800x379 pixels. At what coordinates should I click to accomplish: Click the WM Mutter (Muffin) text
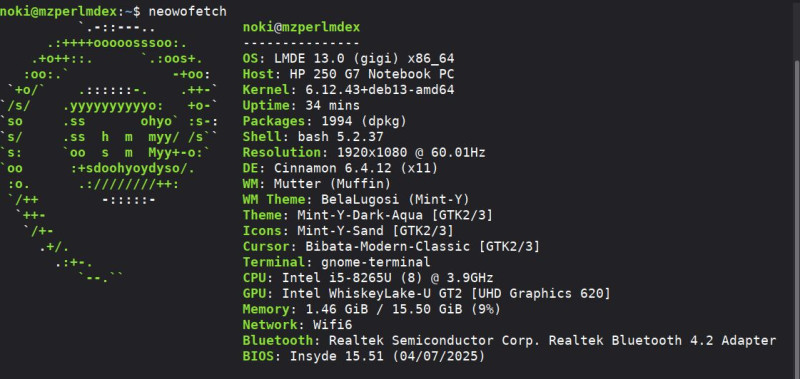[x=317, y=184]
